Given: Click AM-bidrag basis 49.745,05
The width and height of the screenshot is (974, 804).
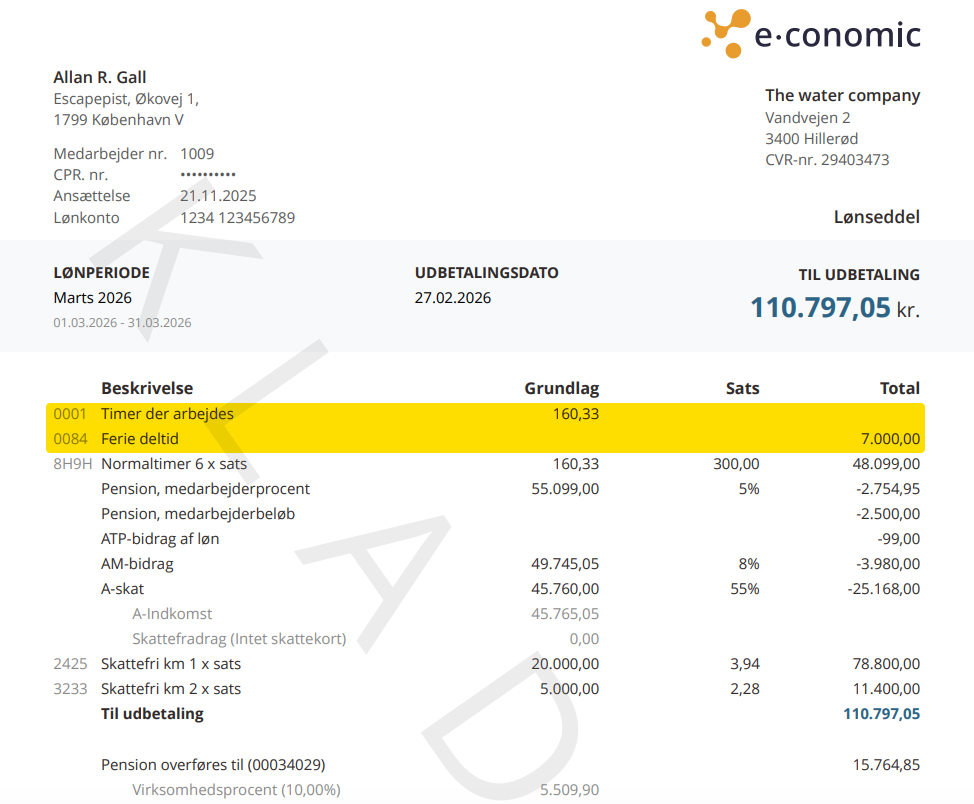Looking at the screenshot, I should 565,564.
